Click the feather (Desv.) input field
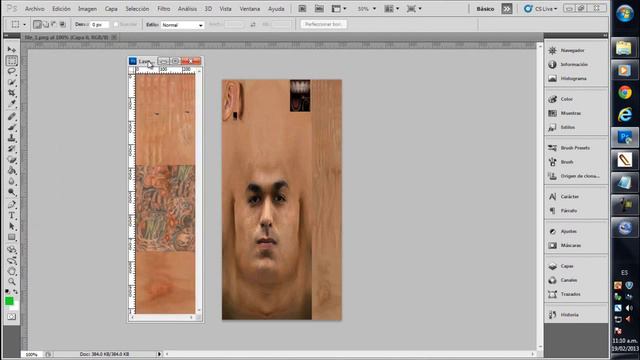This screenshot has width=640, height=360. 100,25
